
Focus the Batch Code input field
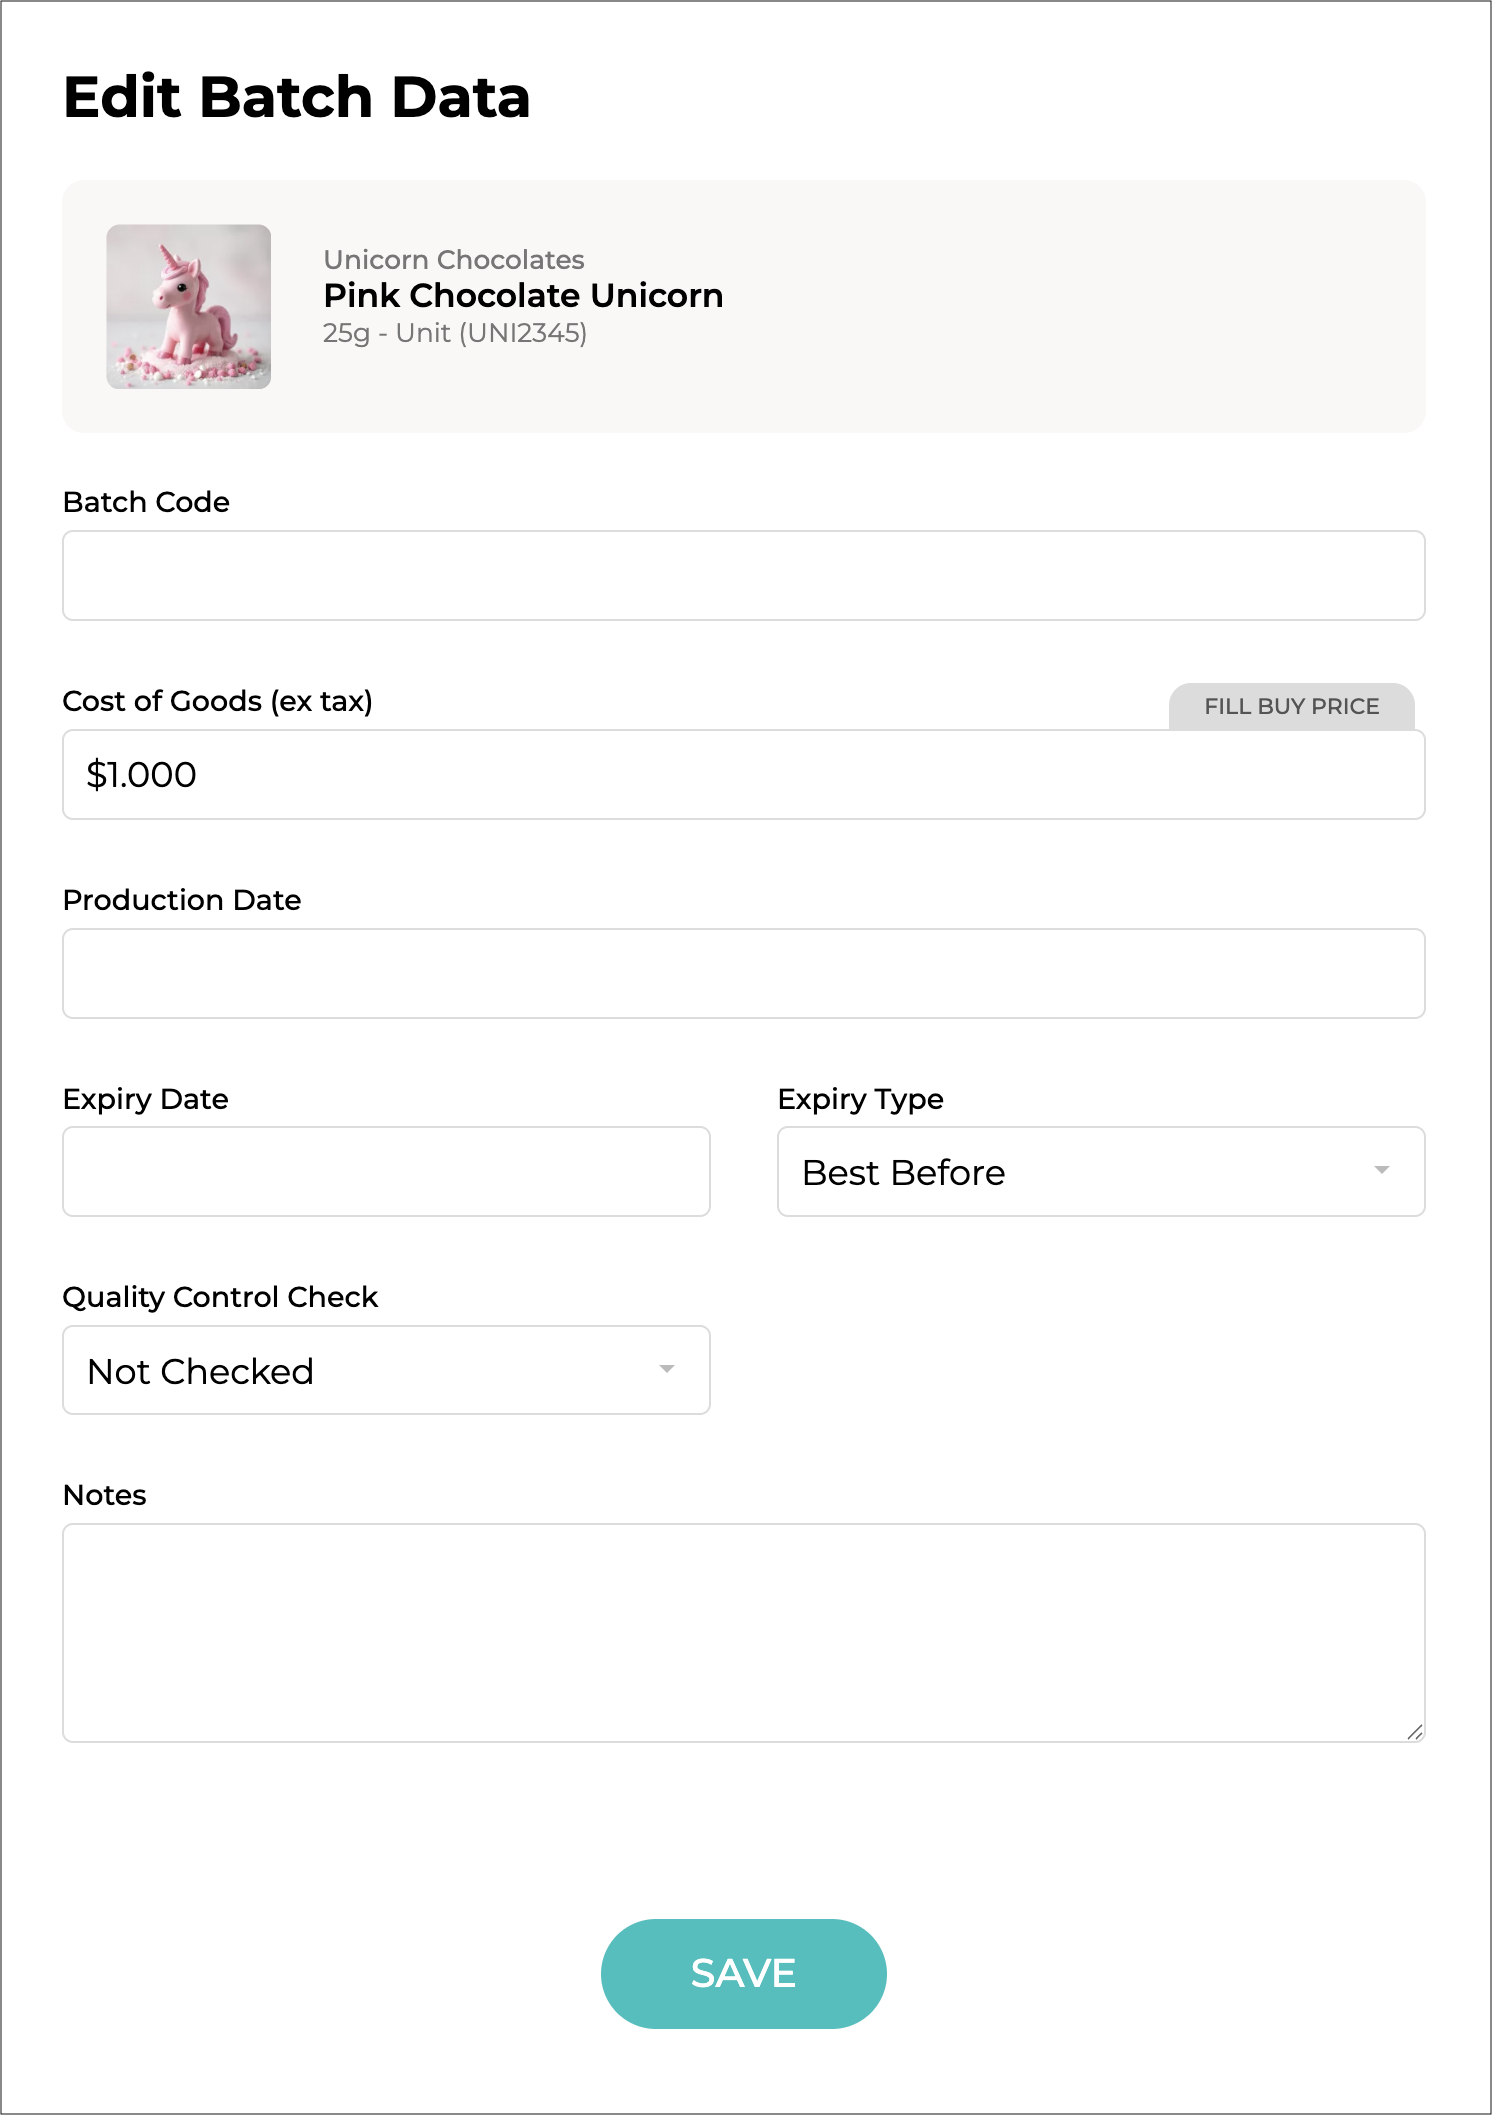tap(743, 576)
